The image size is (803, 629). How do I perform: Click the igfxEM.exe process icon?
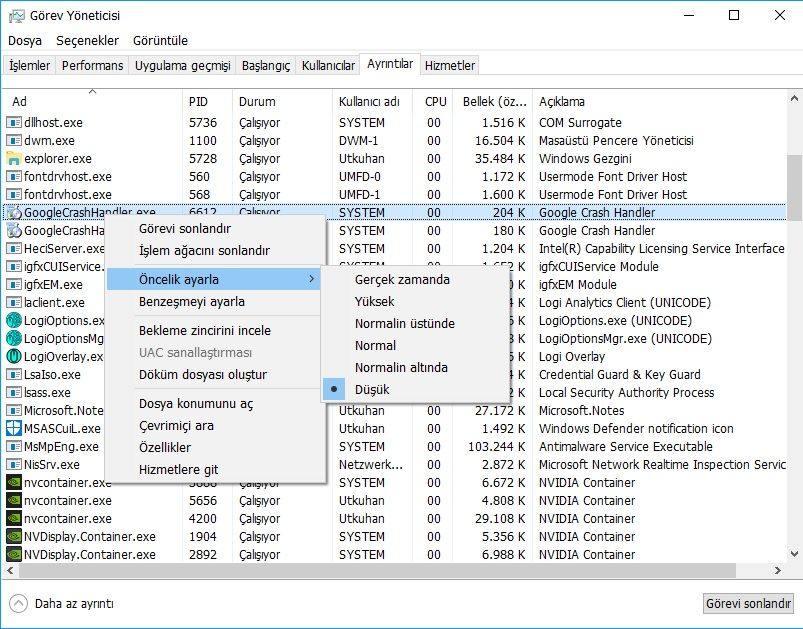(x=14, y=284)
